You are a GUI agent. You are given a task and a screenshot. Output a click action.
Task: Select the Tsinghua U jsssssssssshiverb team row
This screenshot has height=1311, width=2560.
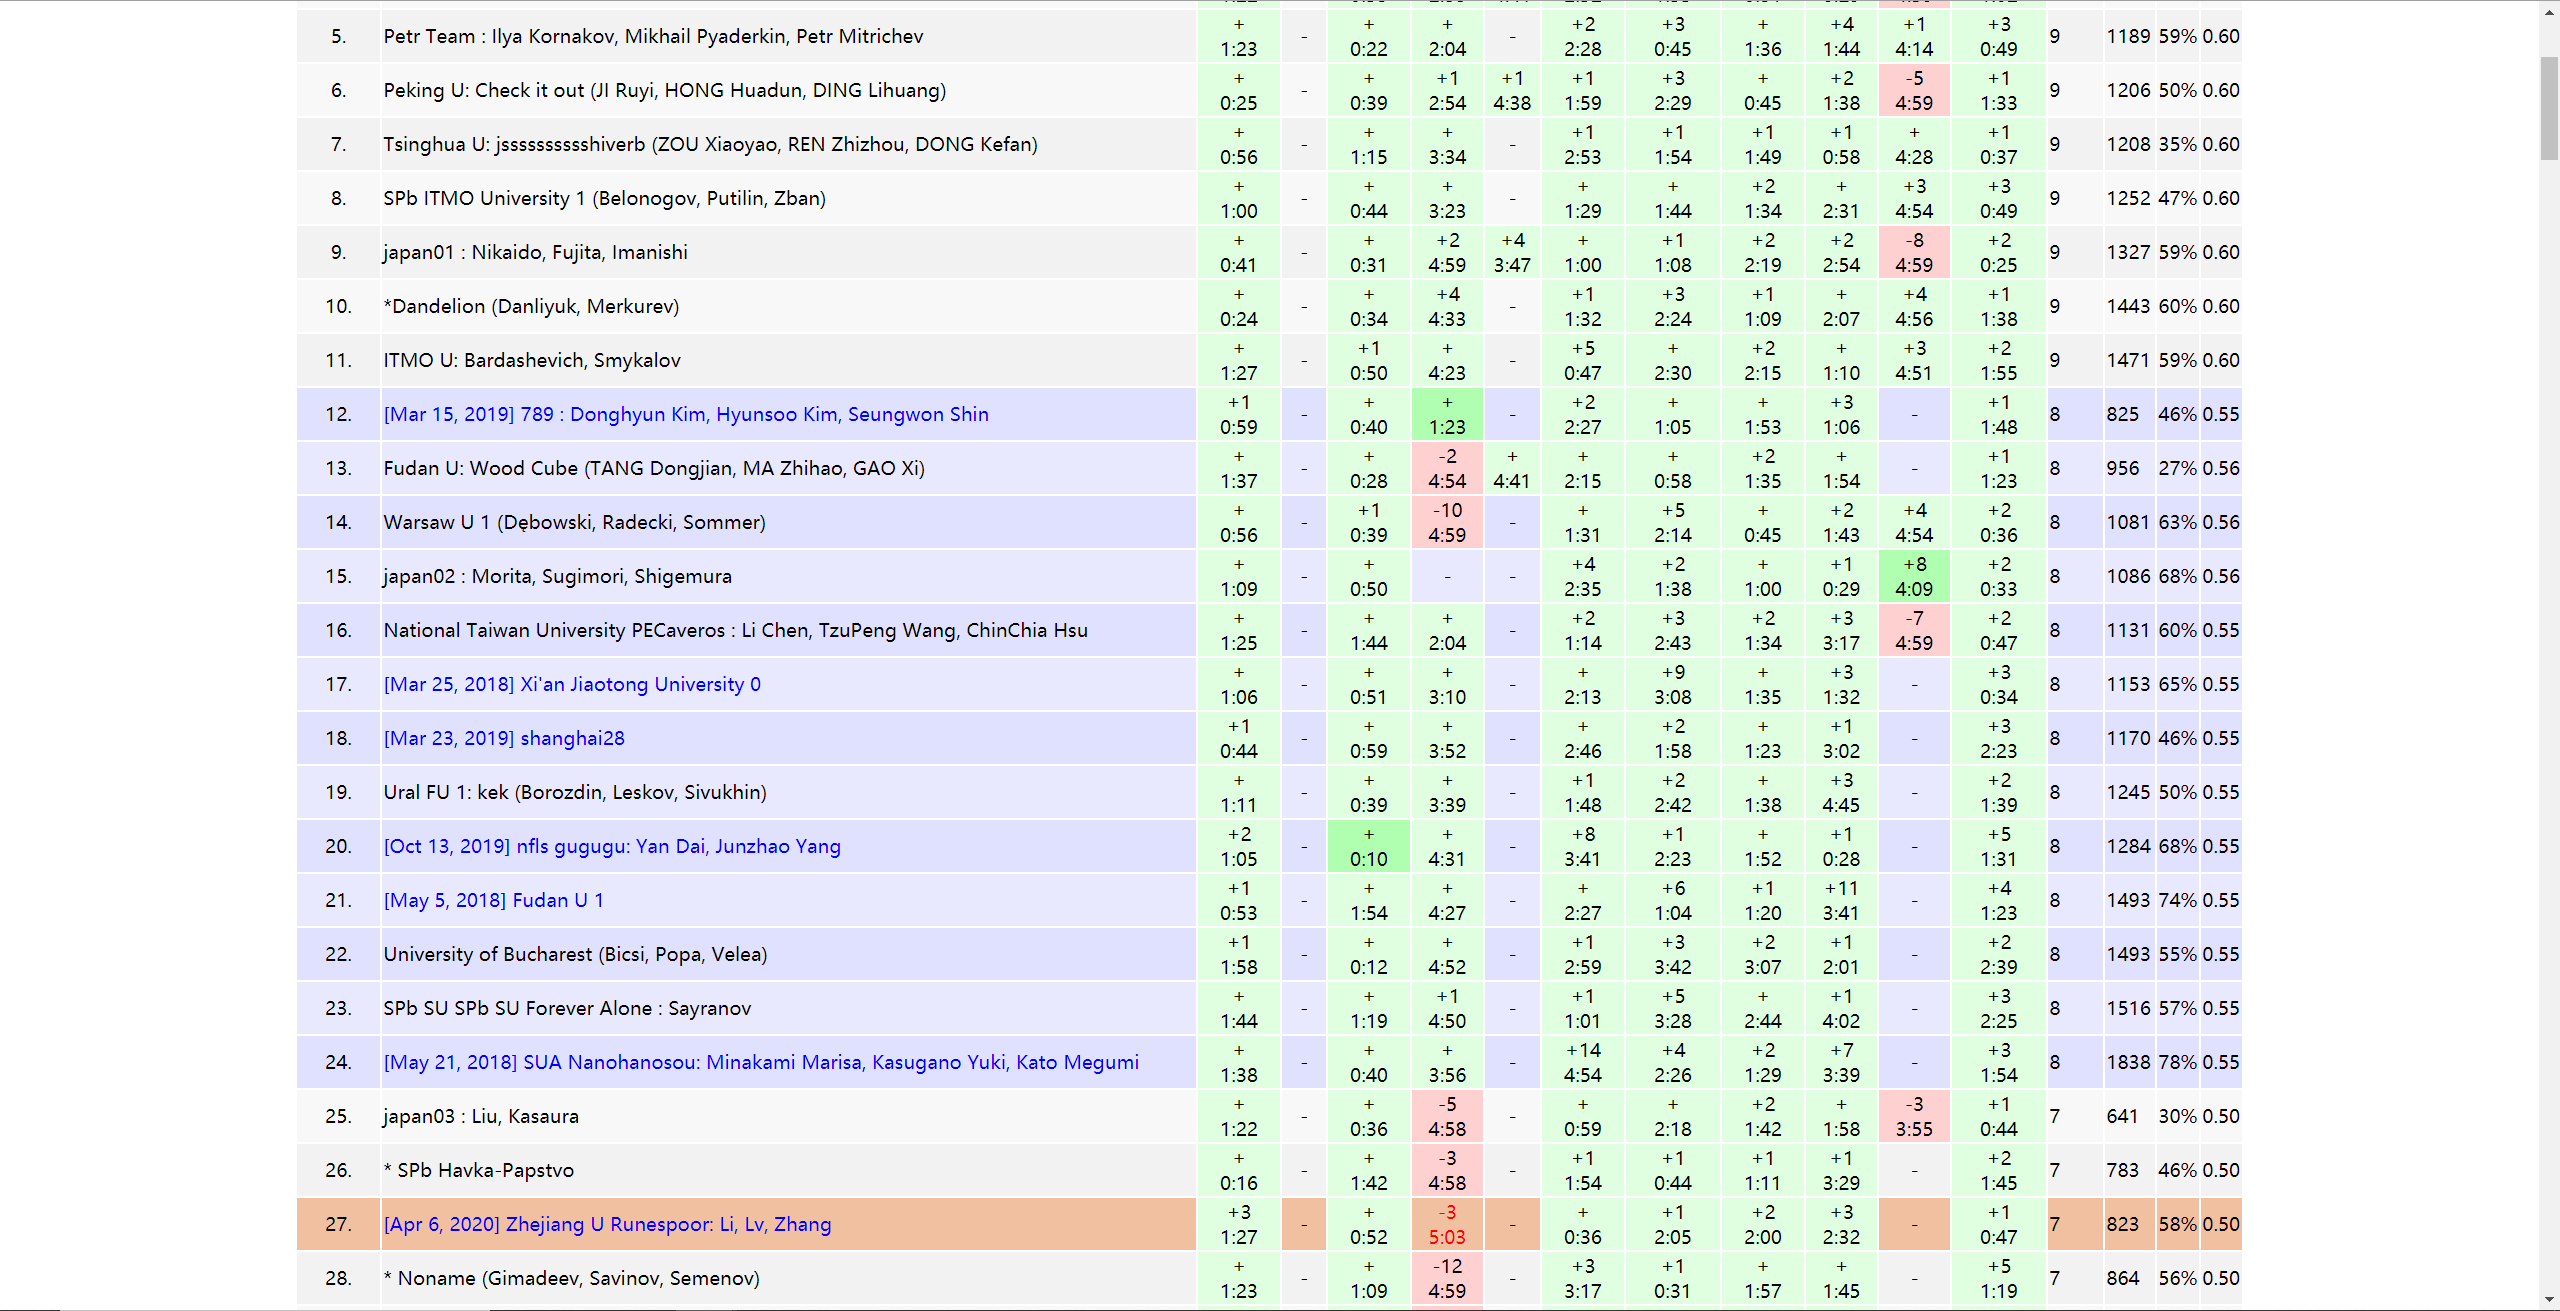click(710, 144)
